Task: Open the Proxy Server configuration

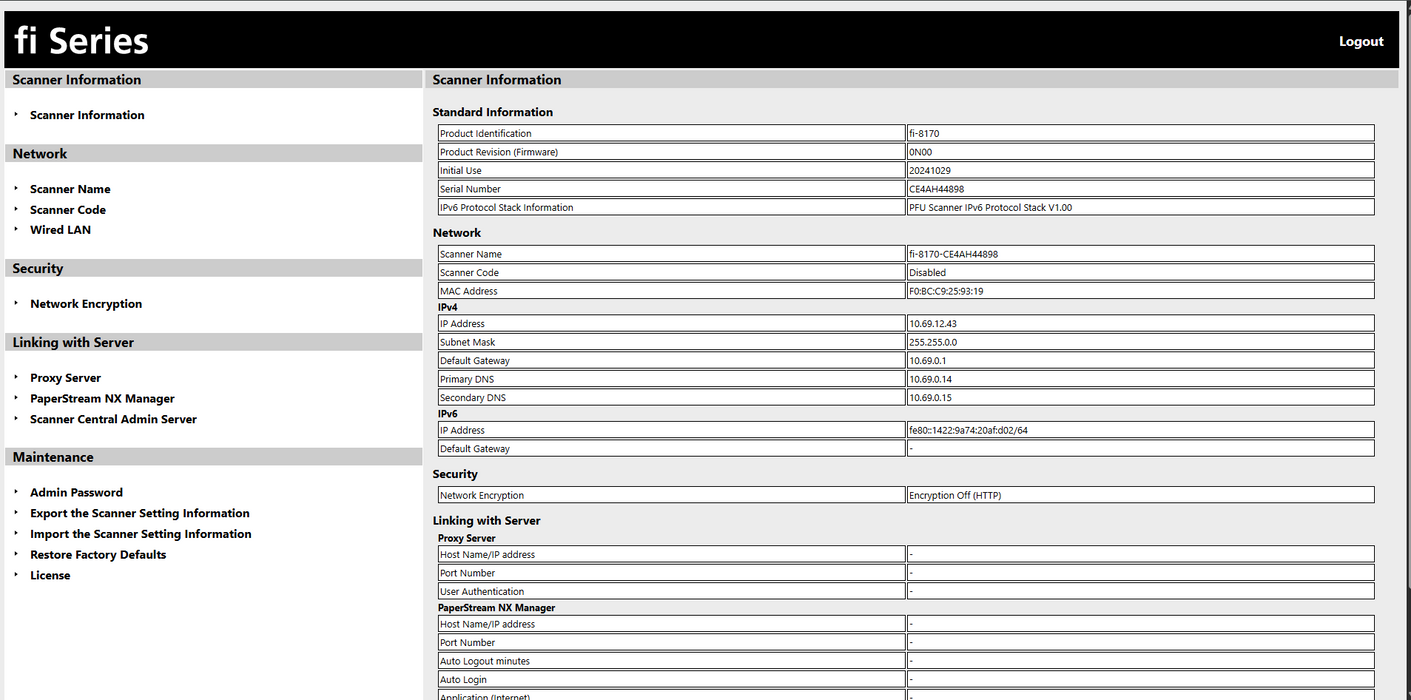Action: point(65,378)
